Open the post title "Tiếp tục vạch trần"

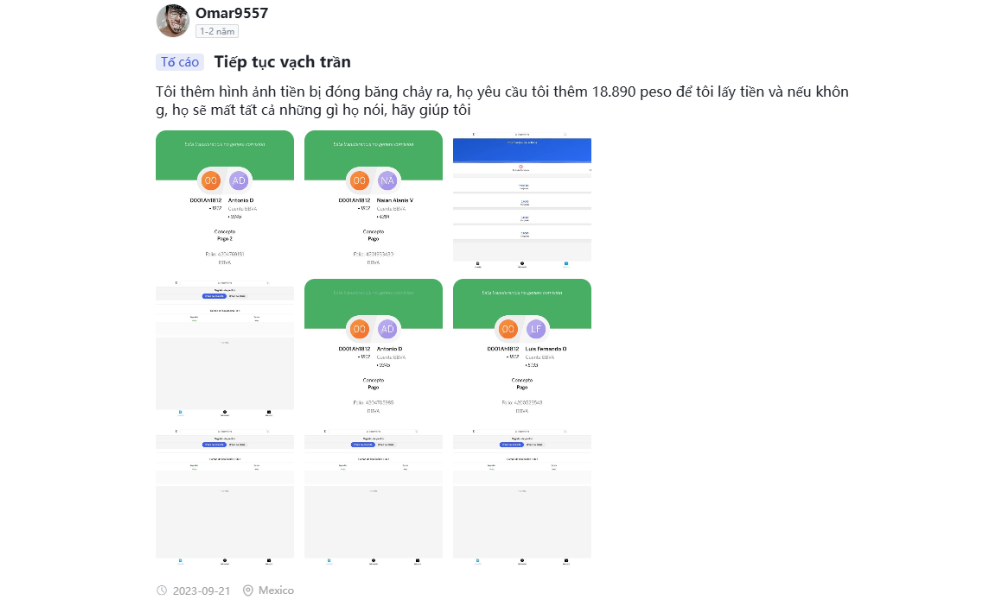coord(282,62)
